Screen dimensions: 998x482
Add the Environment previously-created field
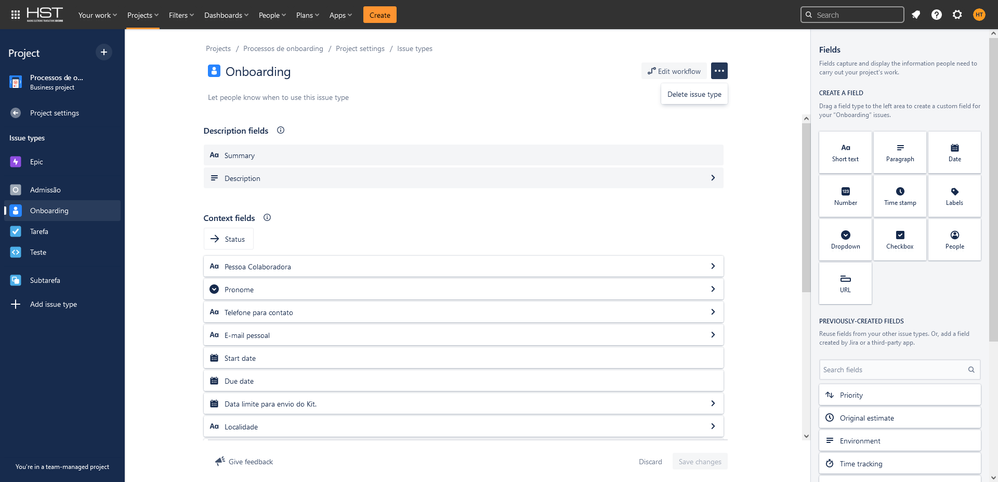click(x=900, y=441)
